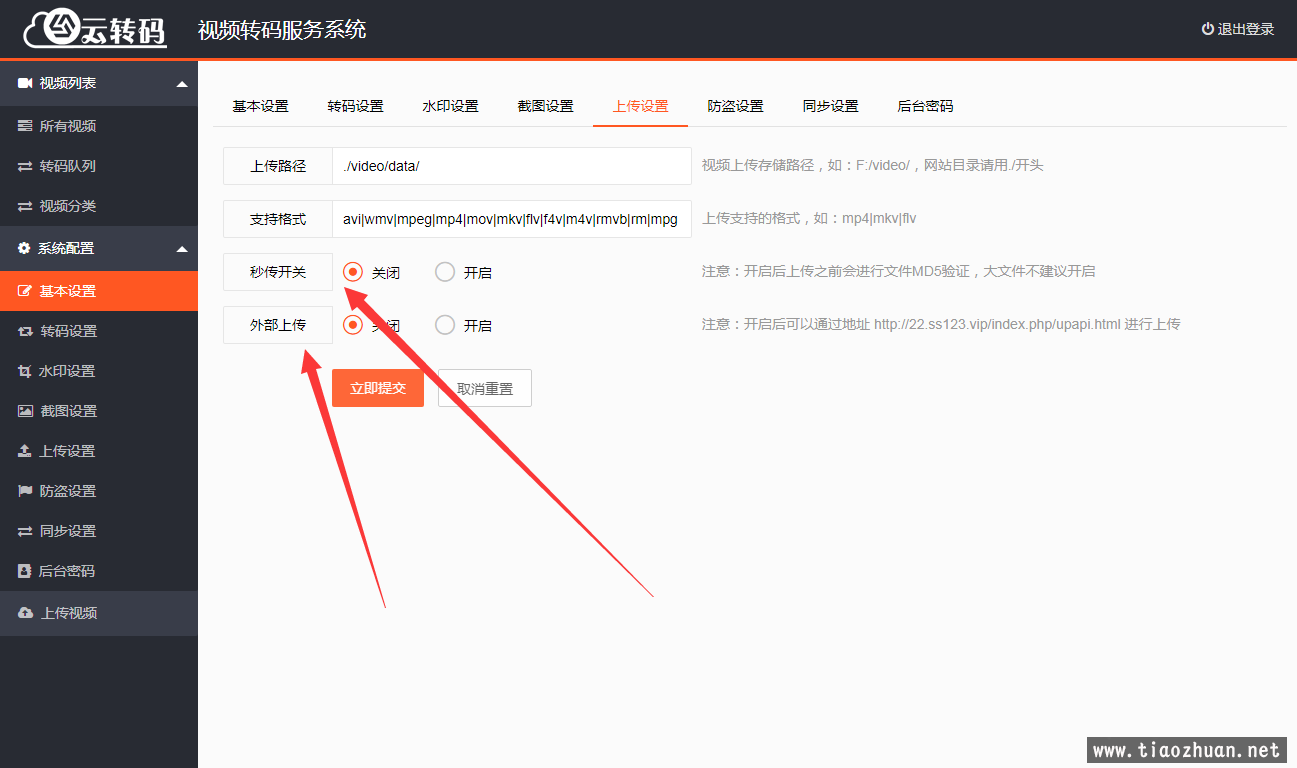Click the video camera icon for 视频列表
The height and width of the screenshot is (768, 1297).
[x=26, y=83]
